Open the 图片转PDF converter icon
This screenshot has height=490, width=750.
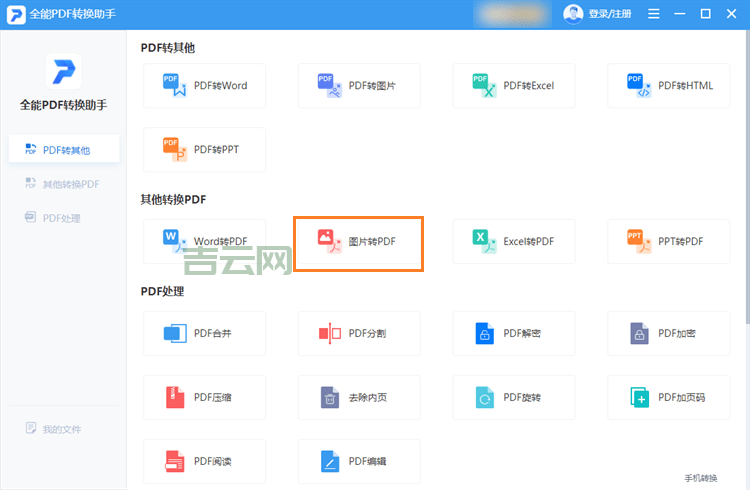[330, 241]
